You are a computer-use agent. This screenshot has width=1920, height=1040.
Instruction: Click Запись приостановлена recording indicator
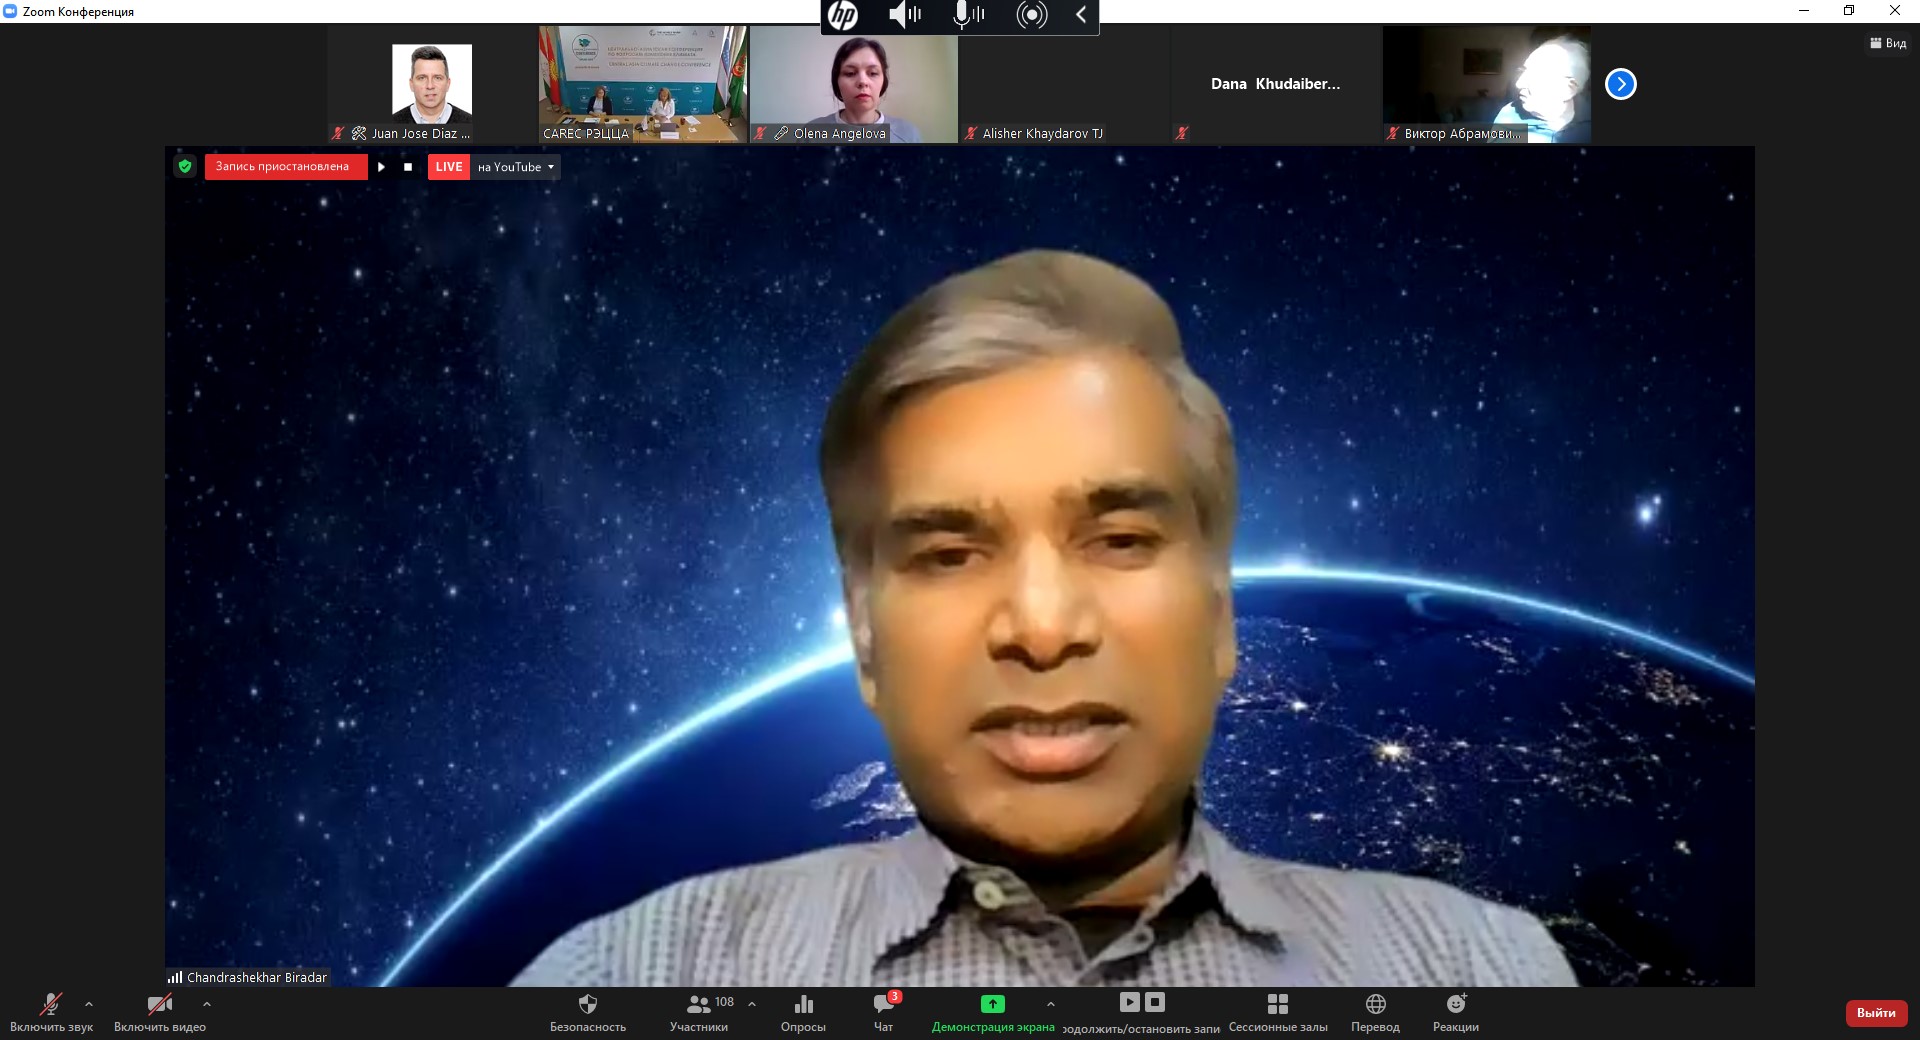286,167
